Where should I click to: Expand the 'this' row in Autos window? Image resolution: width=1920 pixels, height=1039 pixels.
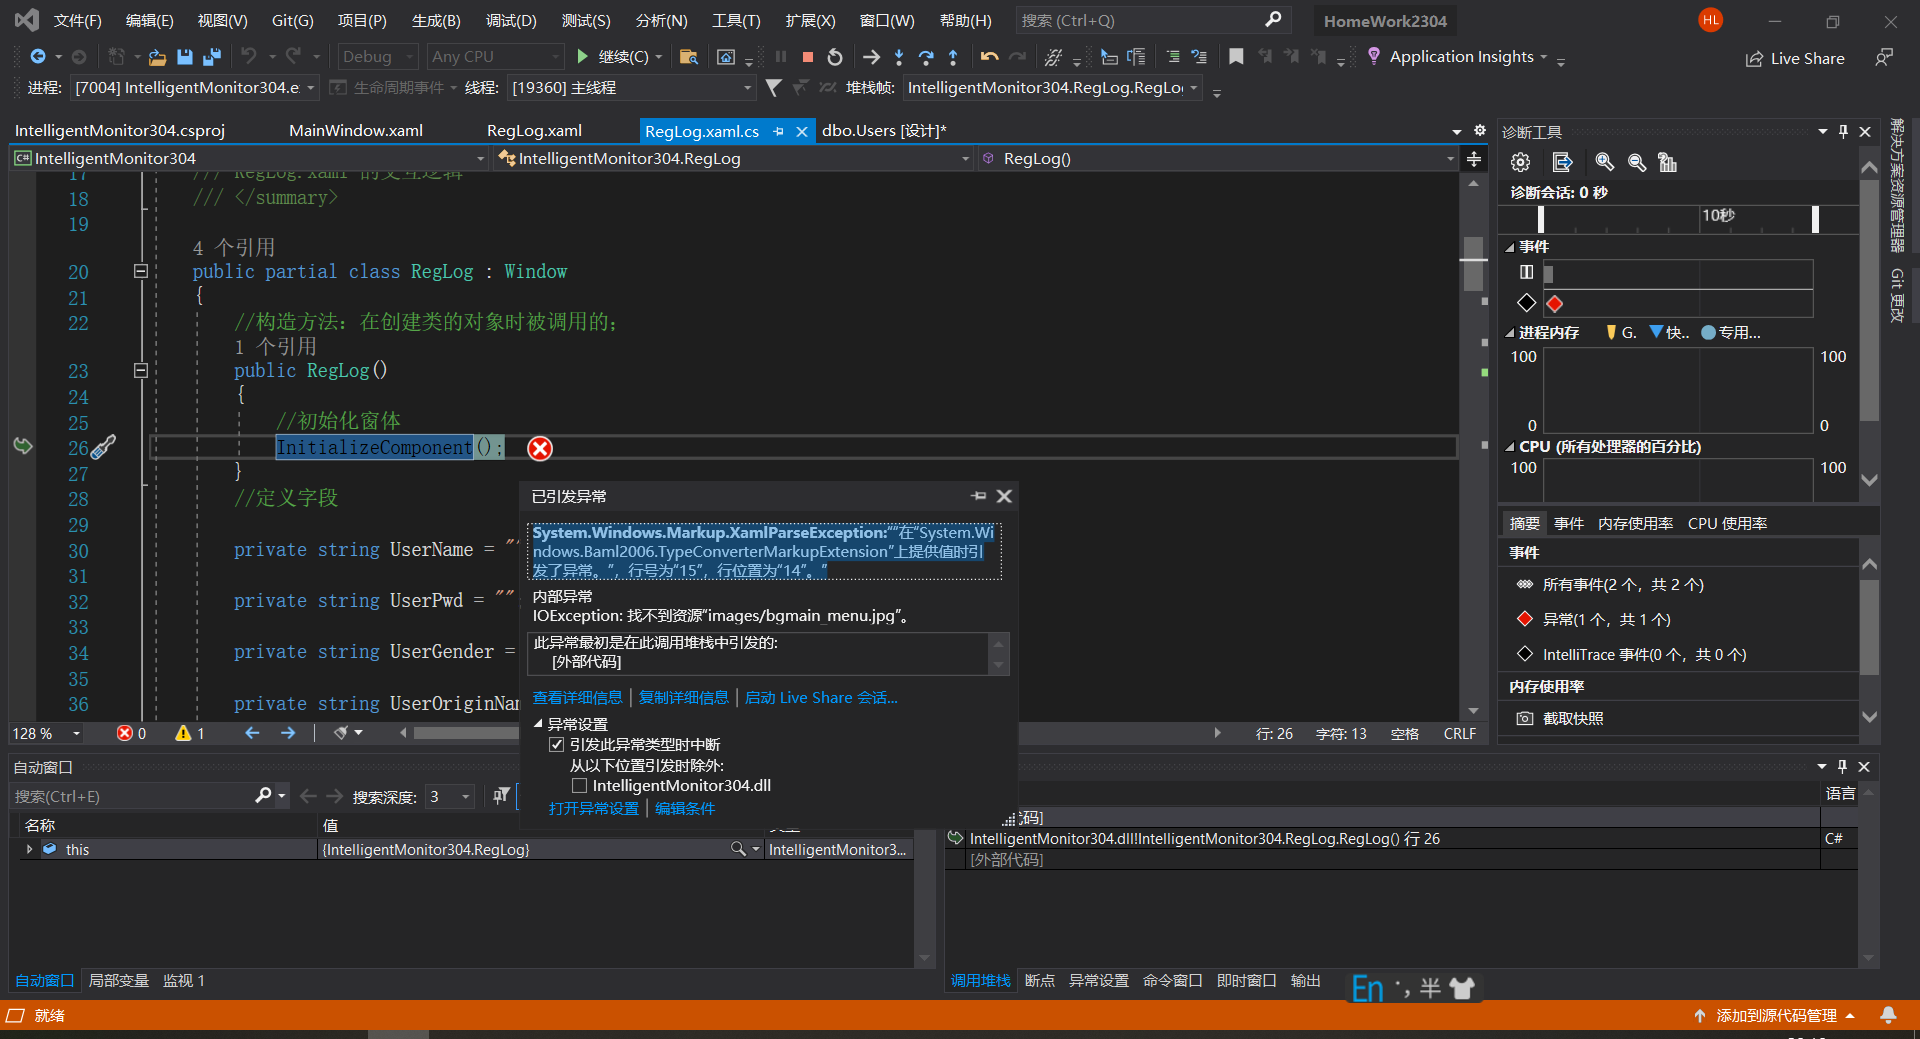[x=29, y=849]
